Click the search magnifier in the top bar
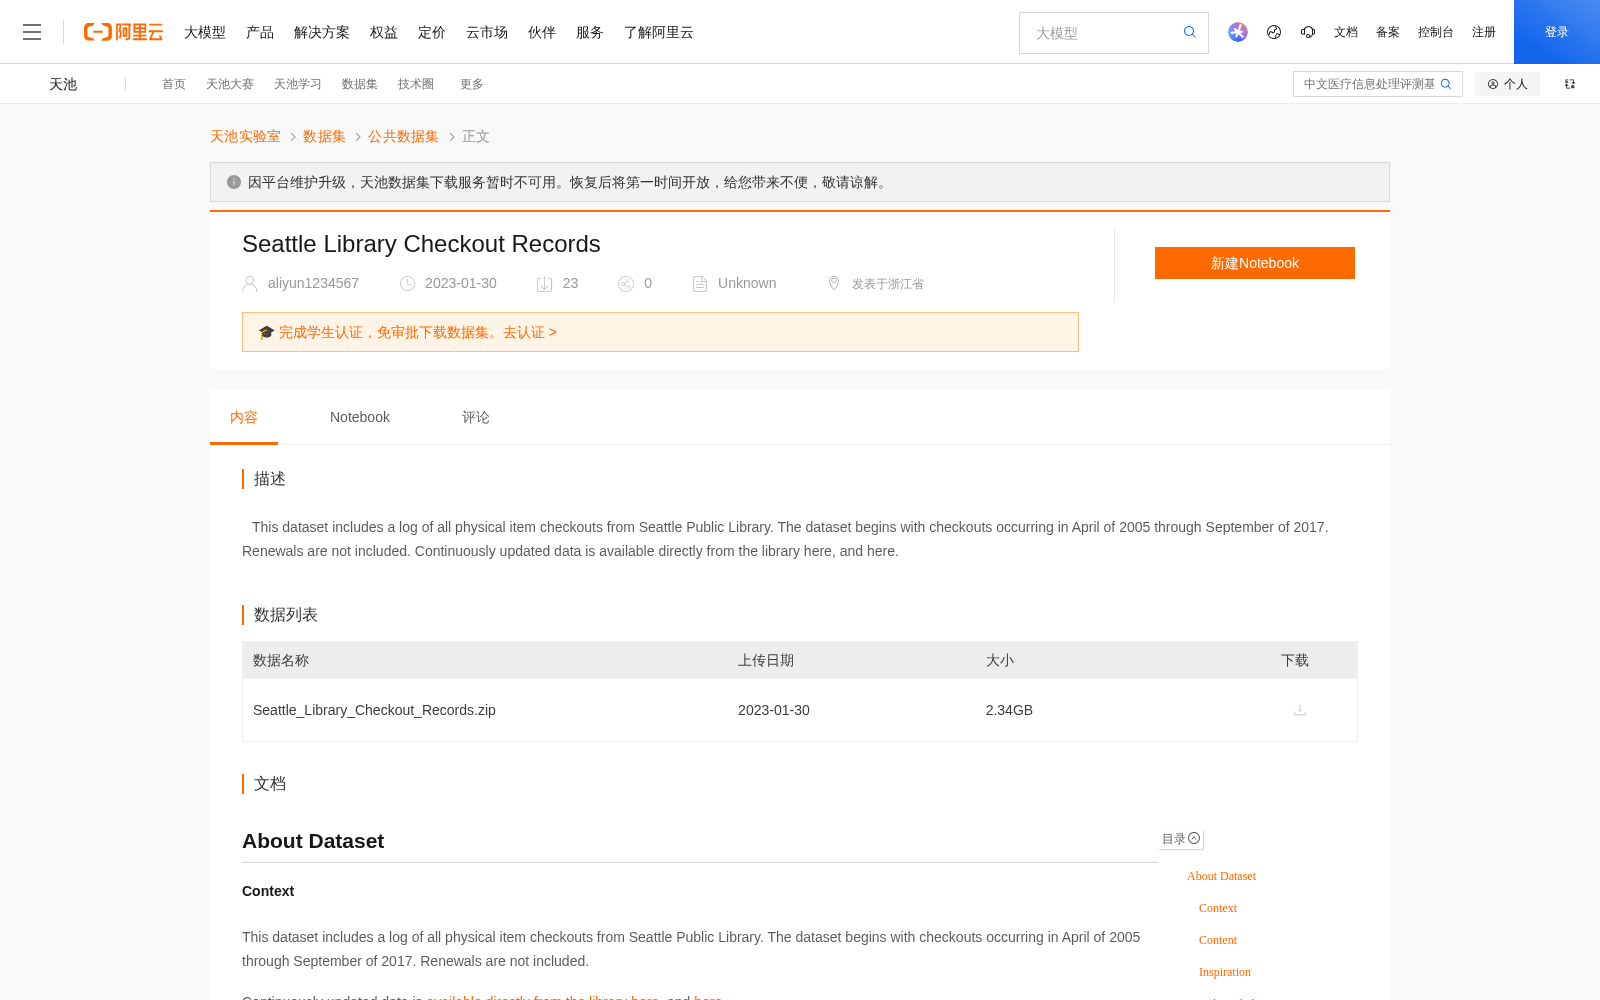The height and width of the screenshot is (1000, 1600). [x=1190, y=32]
